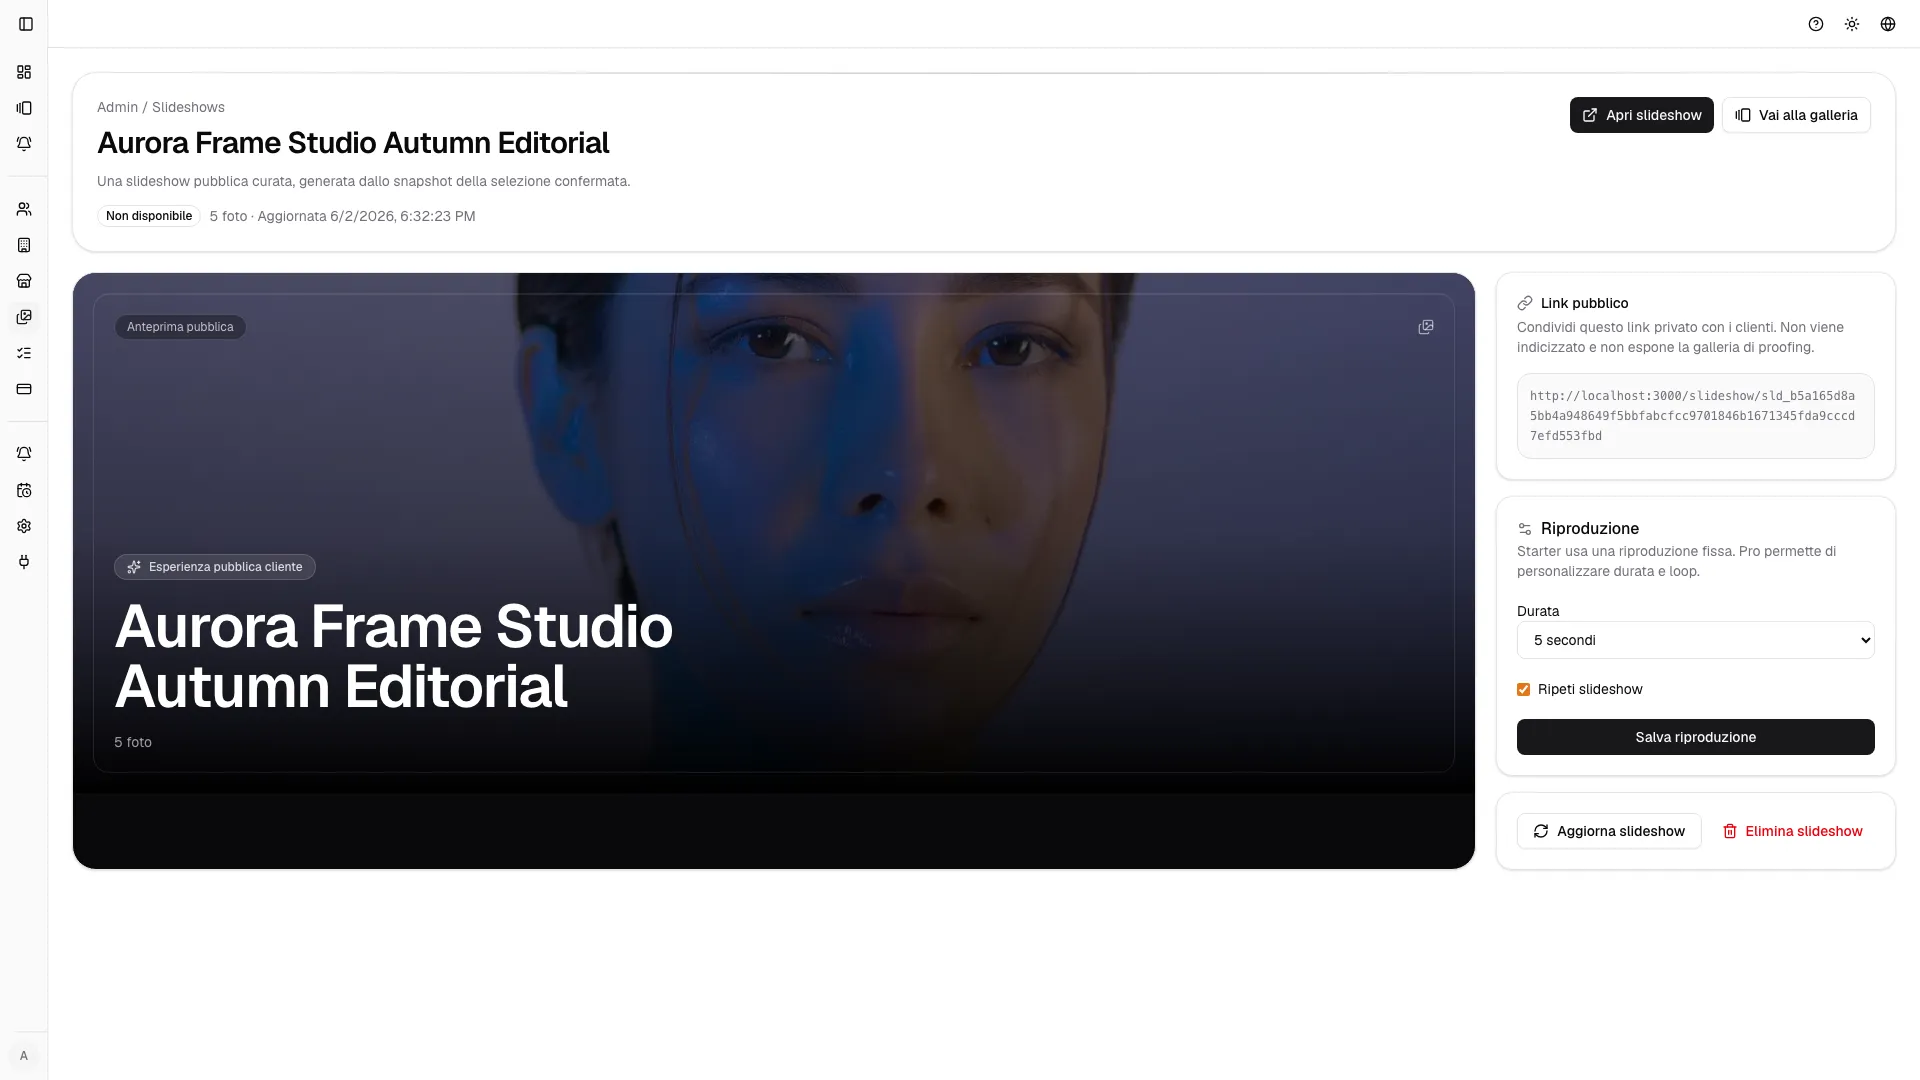Open the galleries carousel icon in sidebar
The width and height of the screenshot is (1920, 1080).
tap(24, 108)
